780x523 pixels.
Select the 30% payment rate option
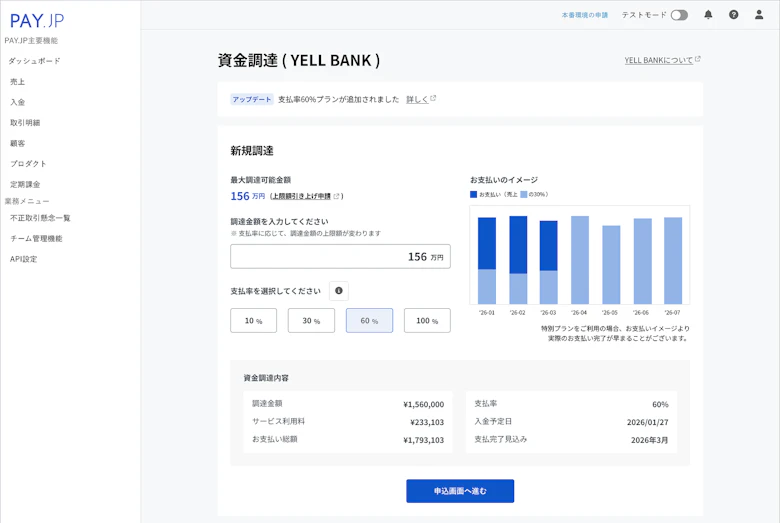pos(311,320)
